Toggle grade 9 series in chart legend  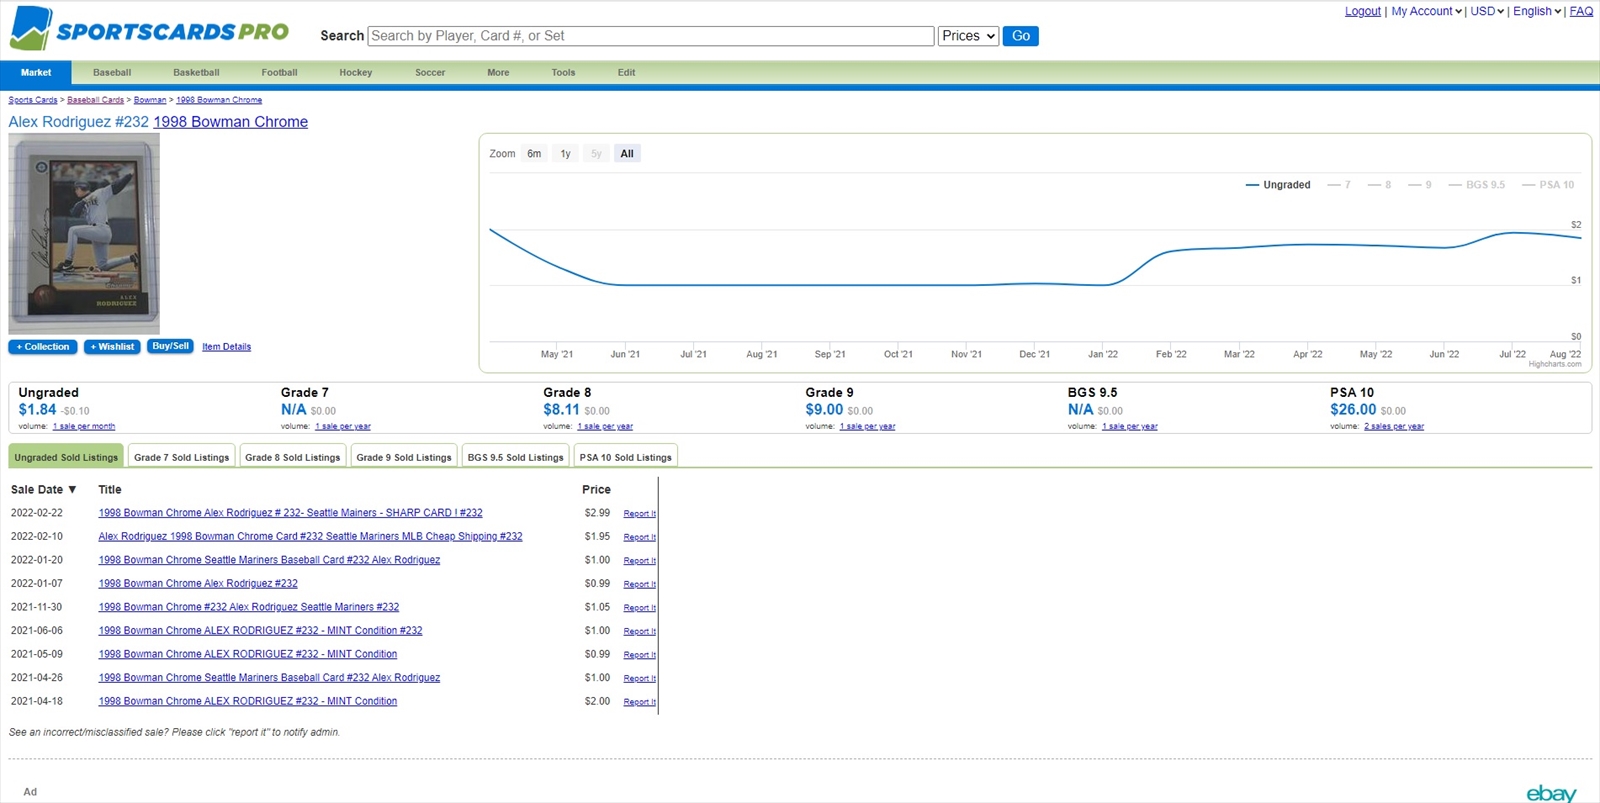[1420, 185]
